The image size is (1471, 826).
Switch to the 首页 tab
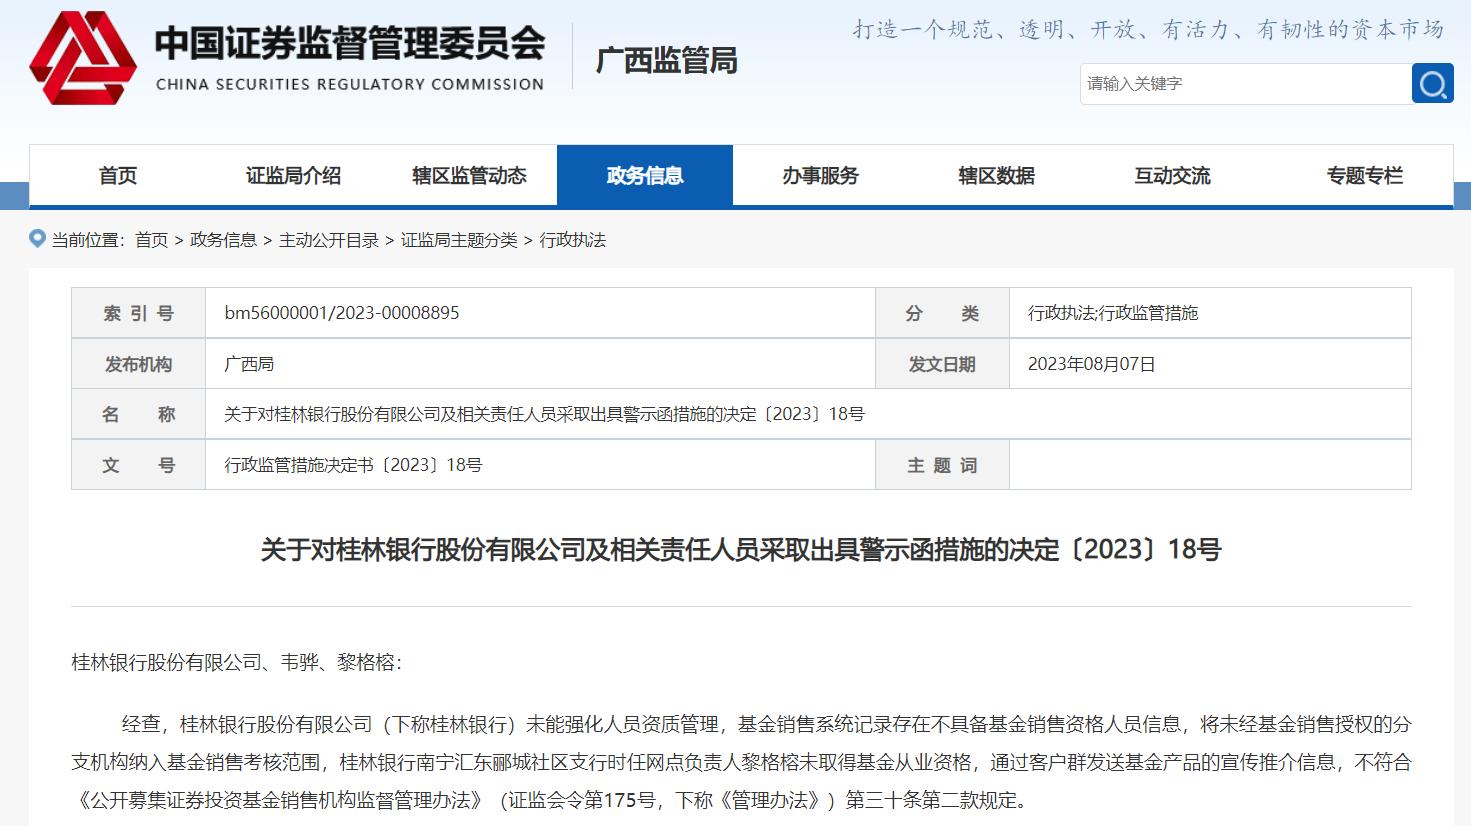[118, 174]
